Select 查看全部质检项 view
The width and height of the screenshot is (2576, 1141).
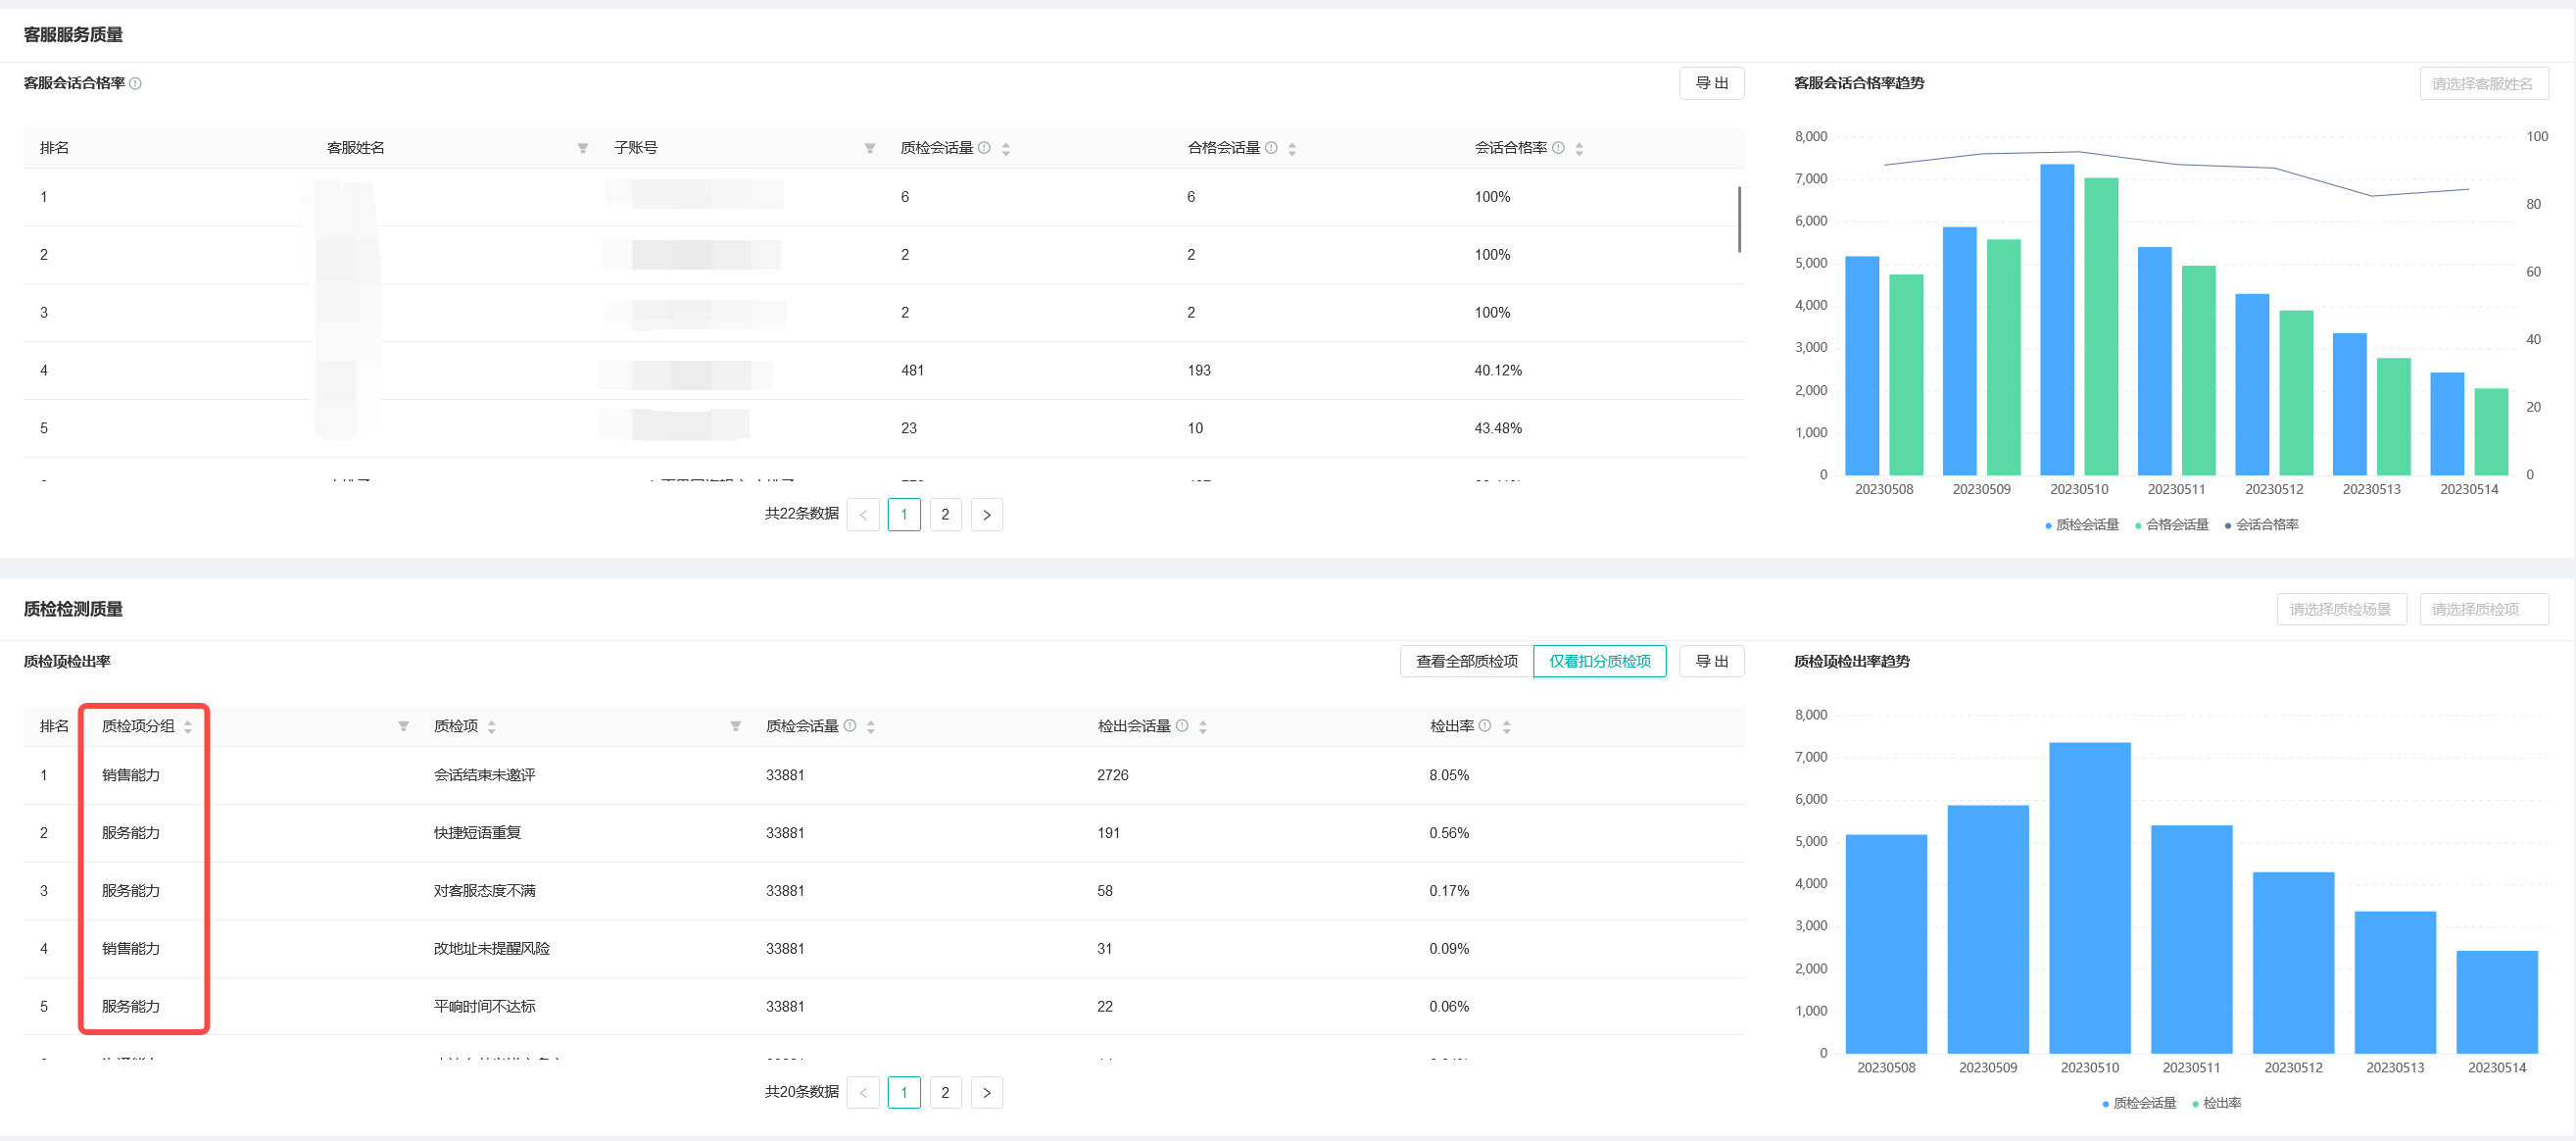(1467, 662)
